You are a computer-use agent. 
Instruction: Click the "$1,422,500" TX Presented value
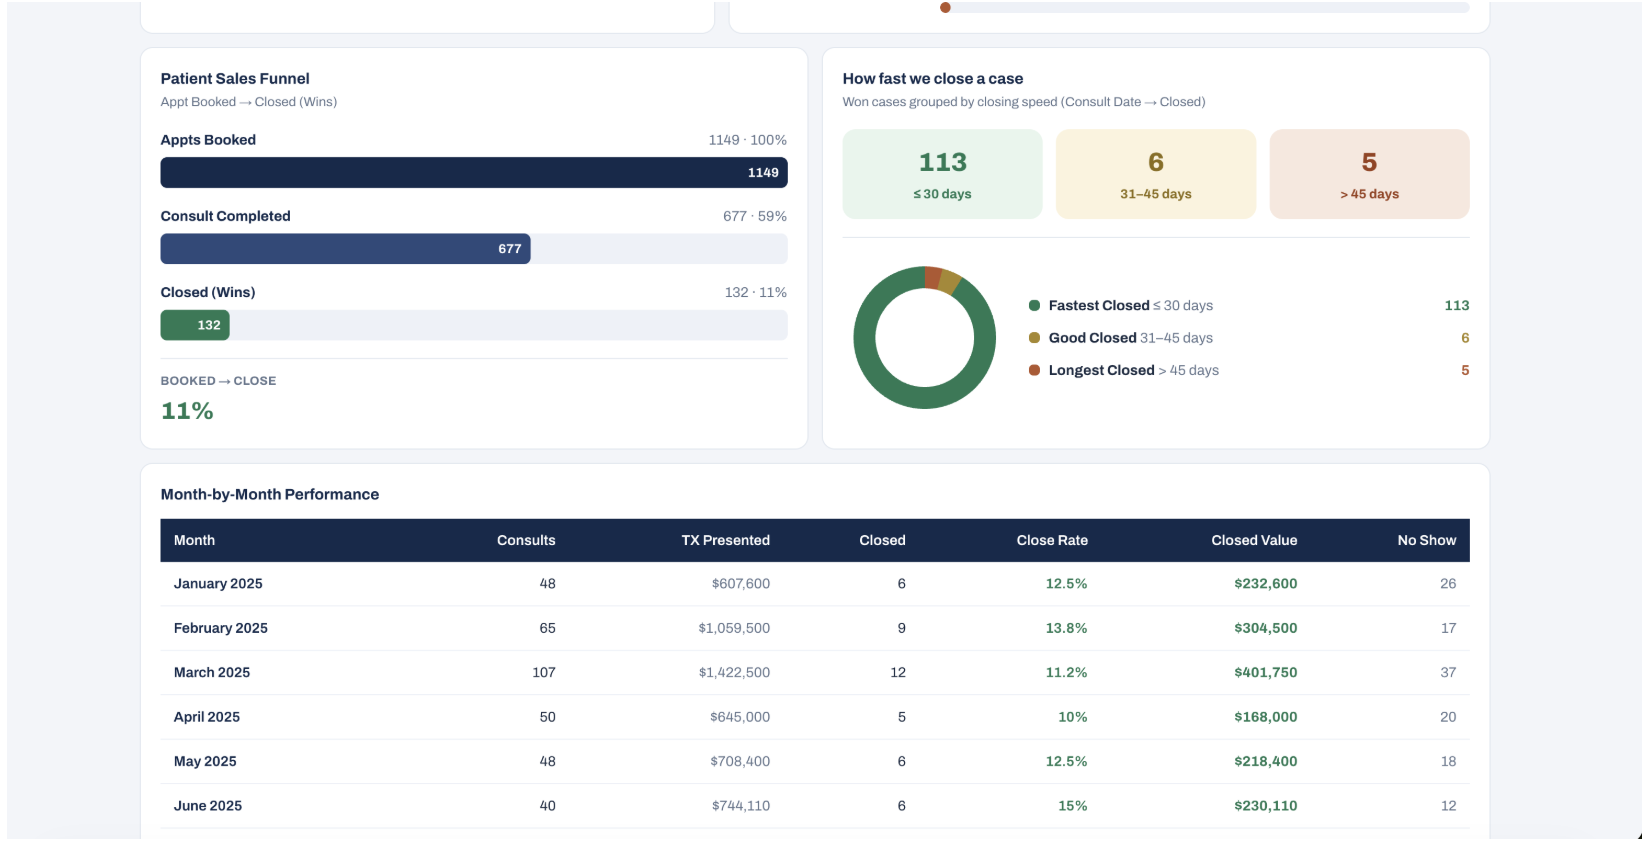[734, 673]
